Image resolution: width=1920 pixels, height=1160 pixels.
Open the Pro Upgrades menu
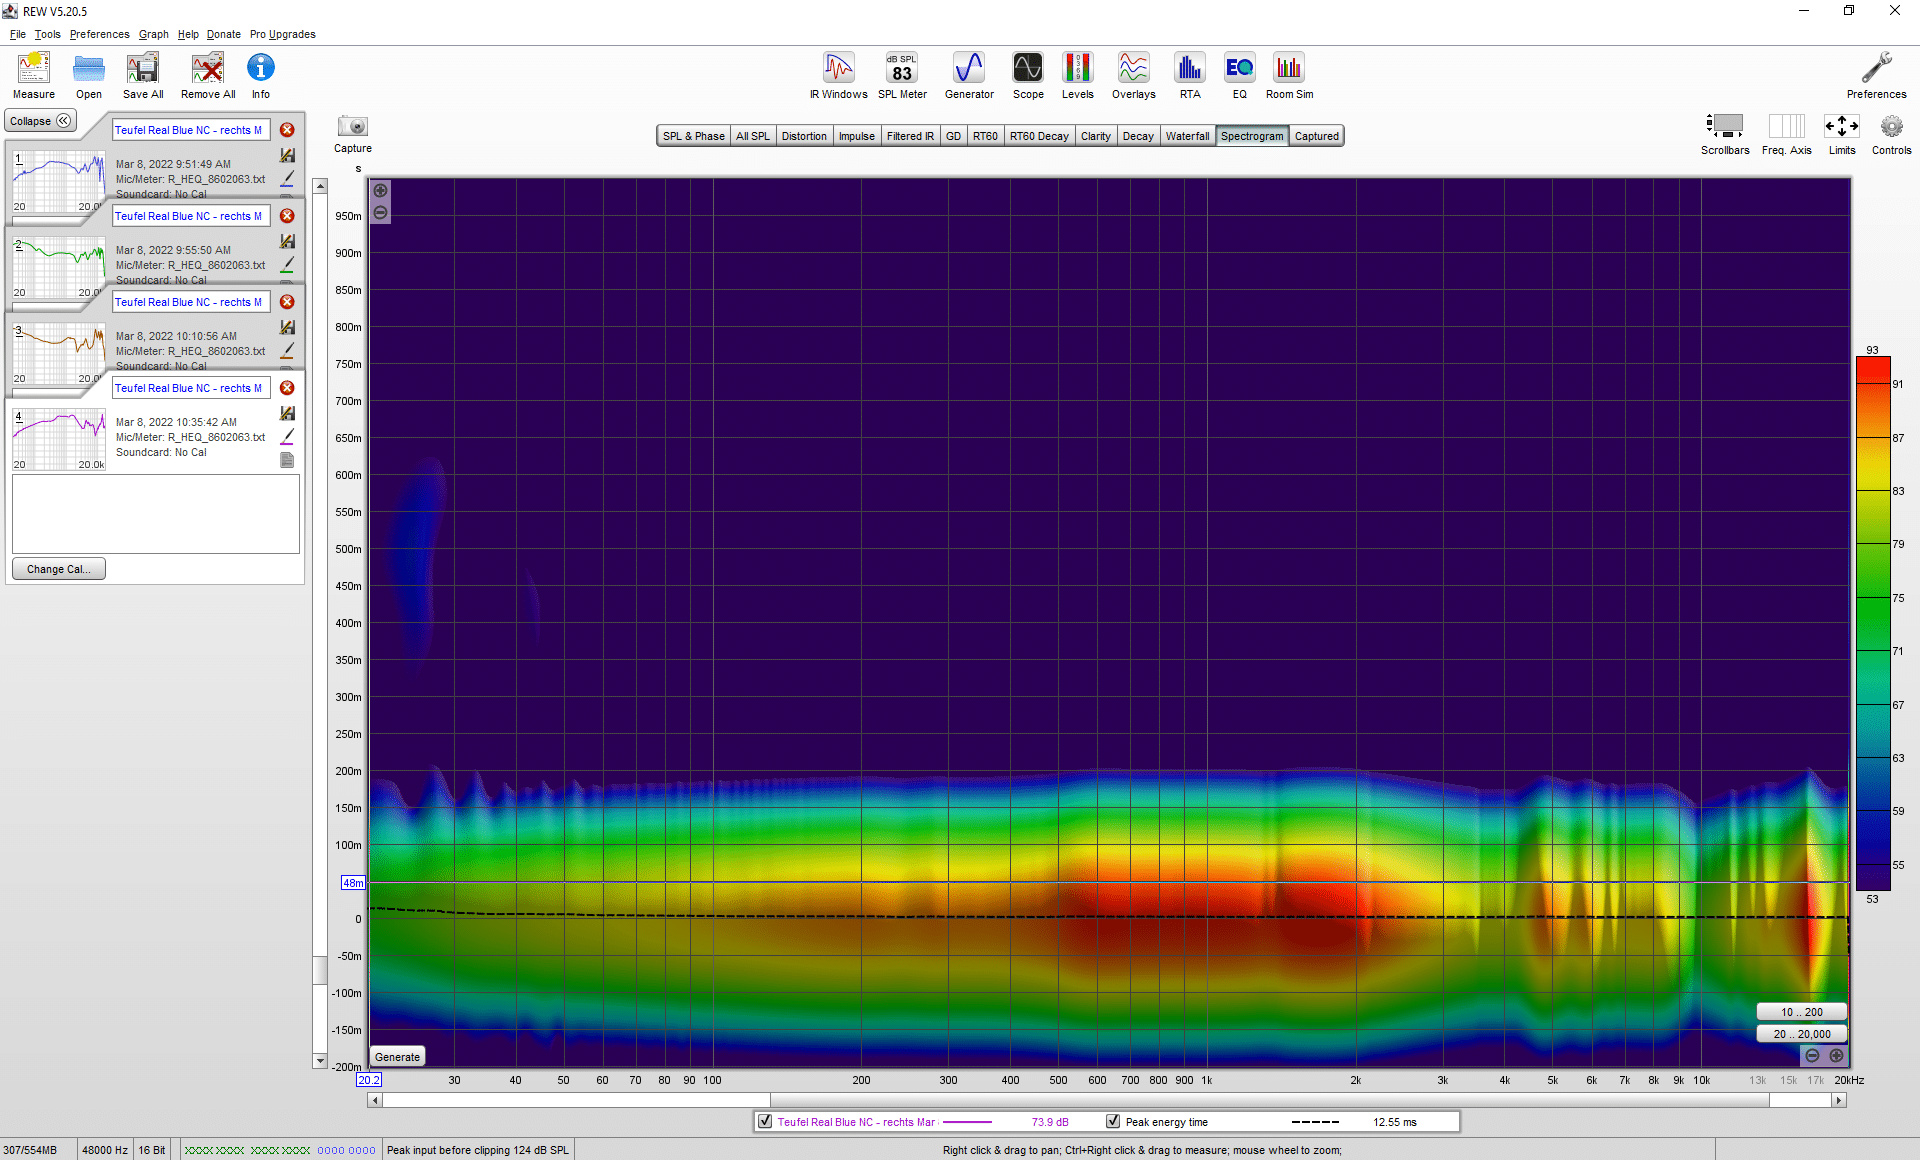click(282, 34)
